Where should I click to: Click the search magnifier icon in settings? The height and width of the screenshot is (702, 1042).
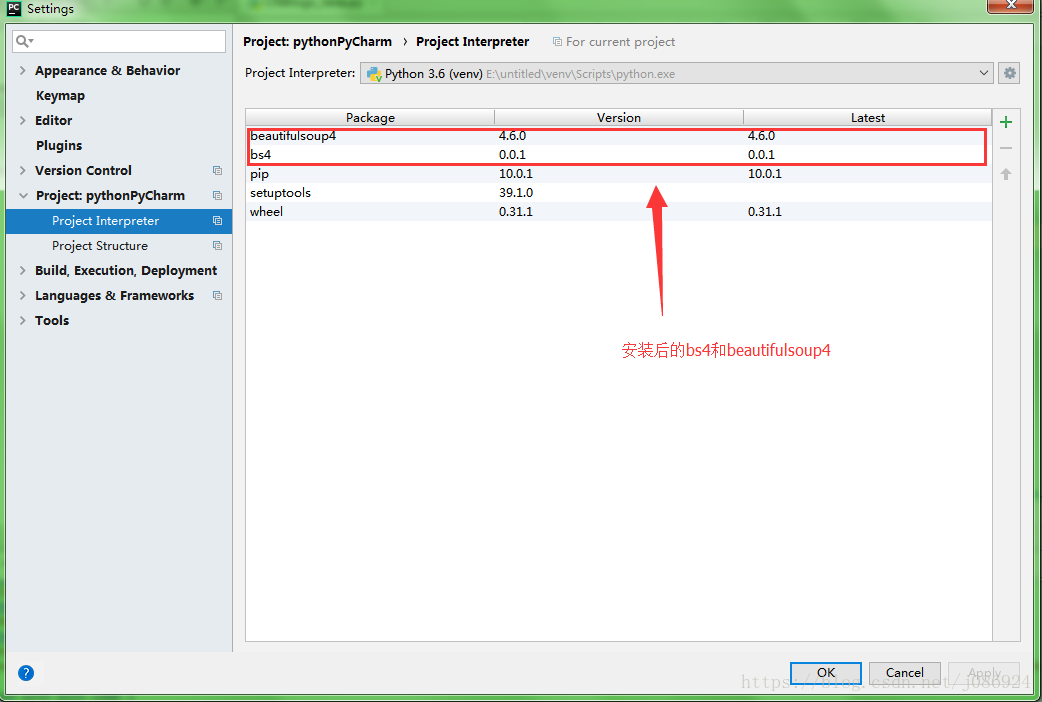(23, 41)
